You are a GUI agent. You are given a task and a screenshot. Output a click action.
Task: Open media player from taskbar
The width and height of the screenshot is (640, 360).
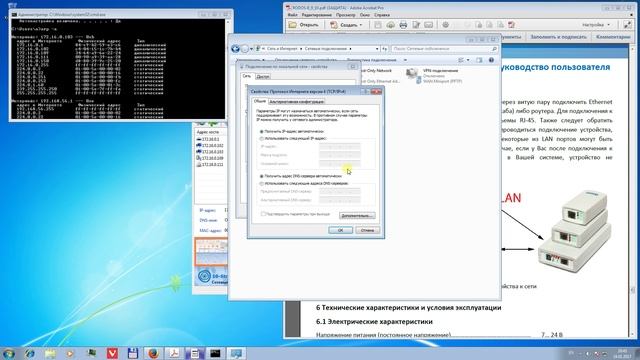[71, 353]
